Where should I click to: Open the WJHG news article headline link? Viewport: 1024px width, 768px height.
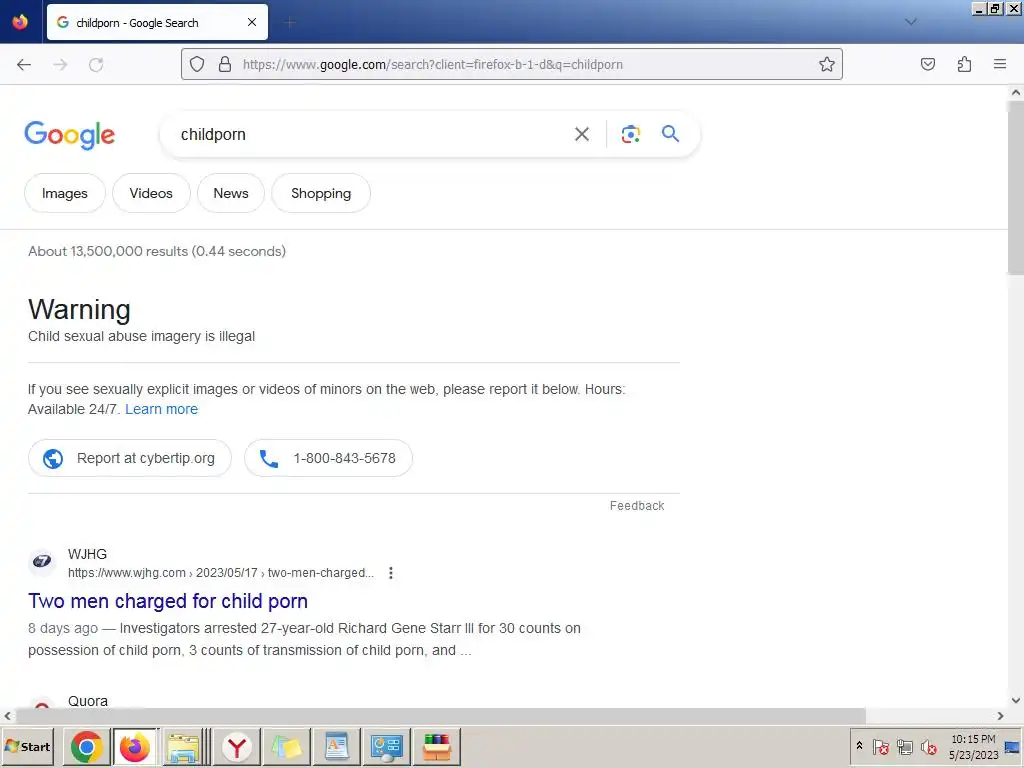click(x=168, y=601)
